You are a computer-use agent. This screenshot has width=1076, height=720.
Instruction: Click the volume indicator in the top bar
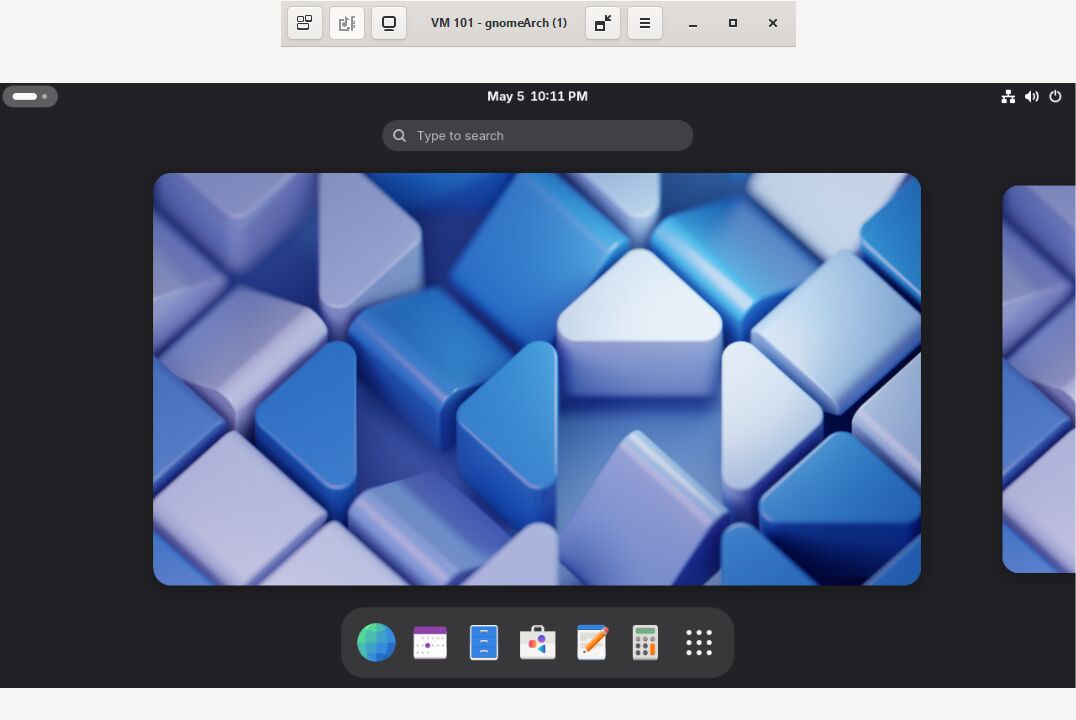pos(1032,96)
